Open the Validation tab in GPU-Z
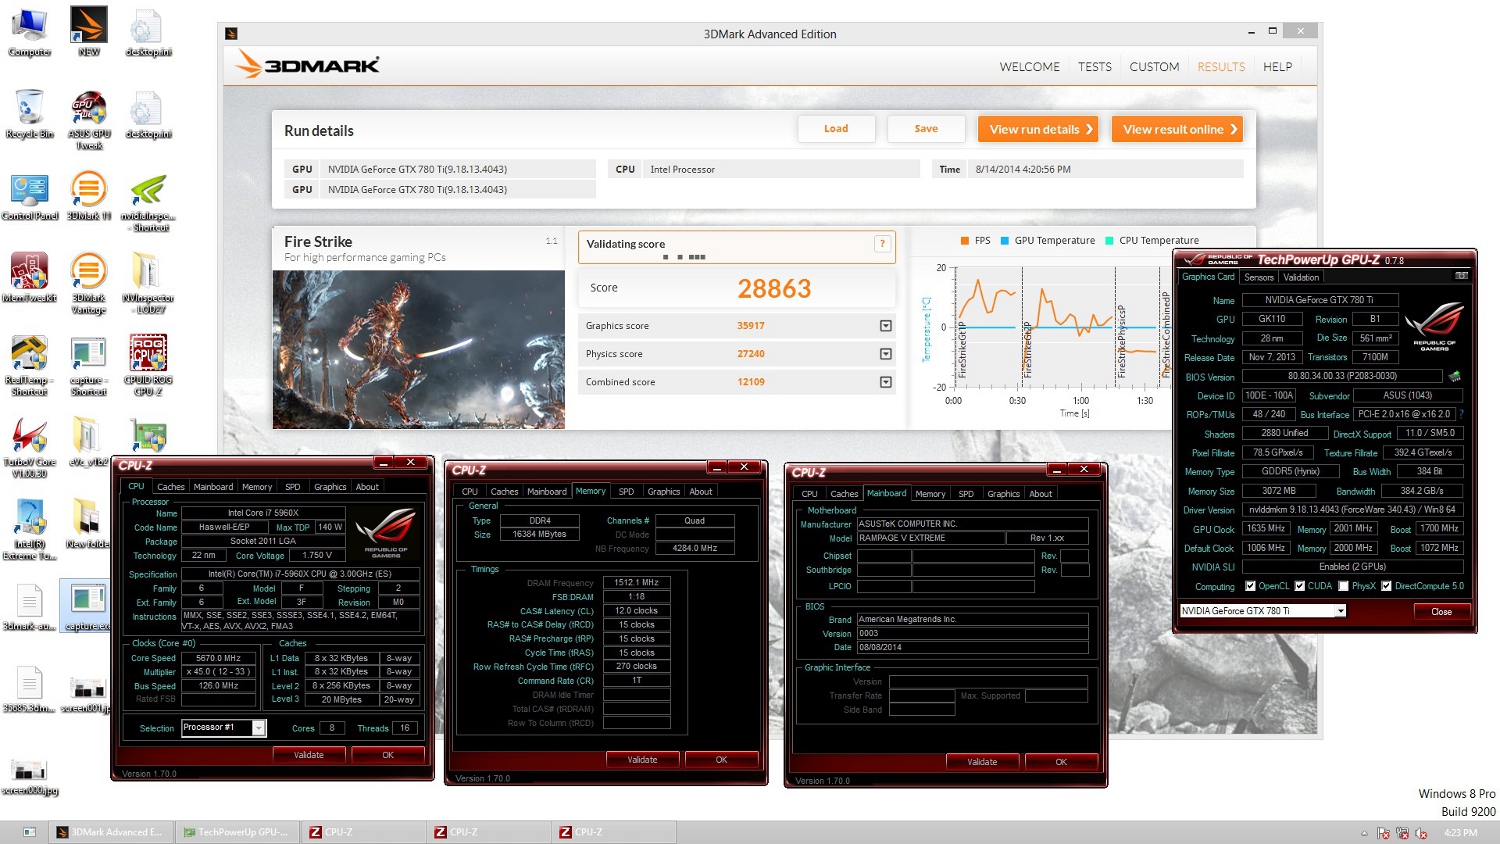 click(x=1301, y=277)
